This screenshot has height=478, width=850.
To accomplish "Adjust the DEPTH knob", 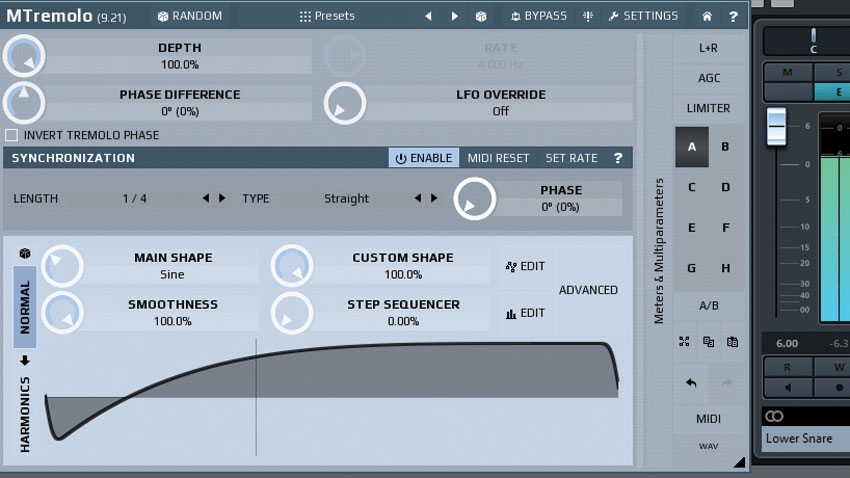I will pos(24,55).
